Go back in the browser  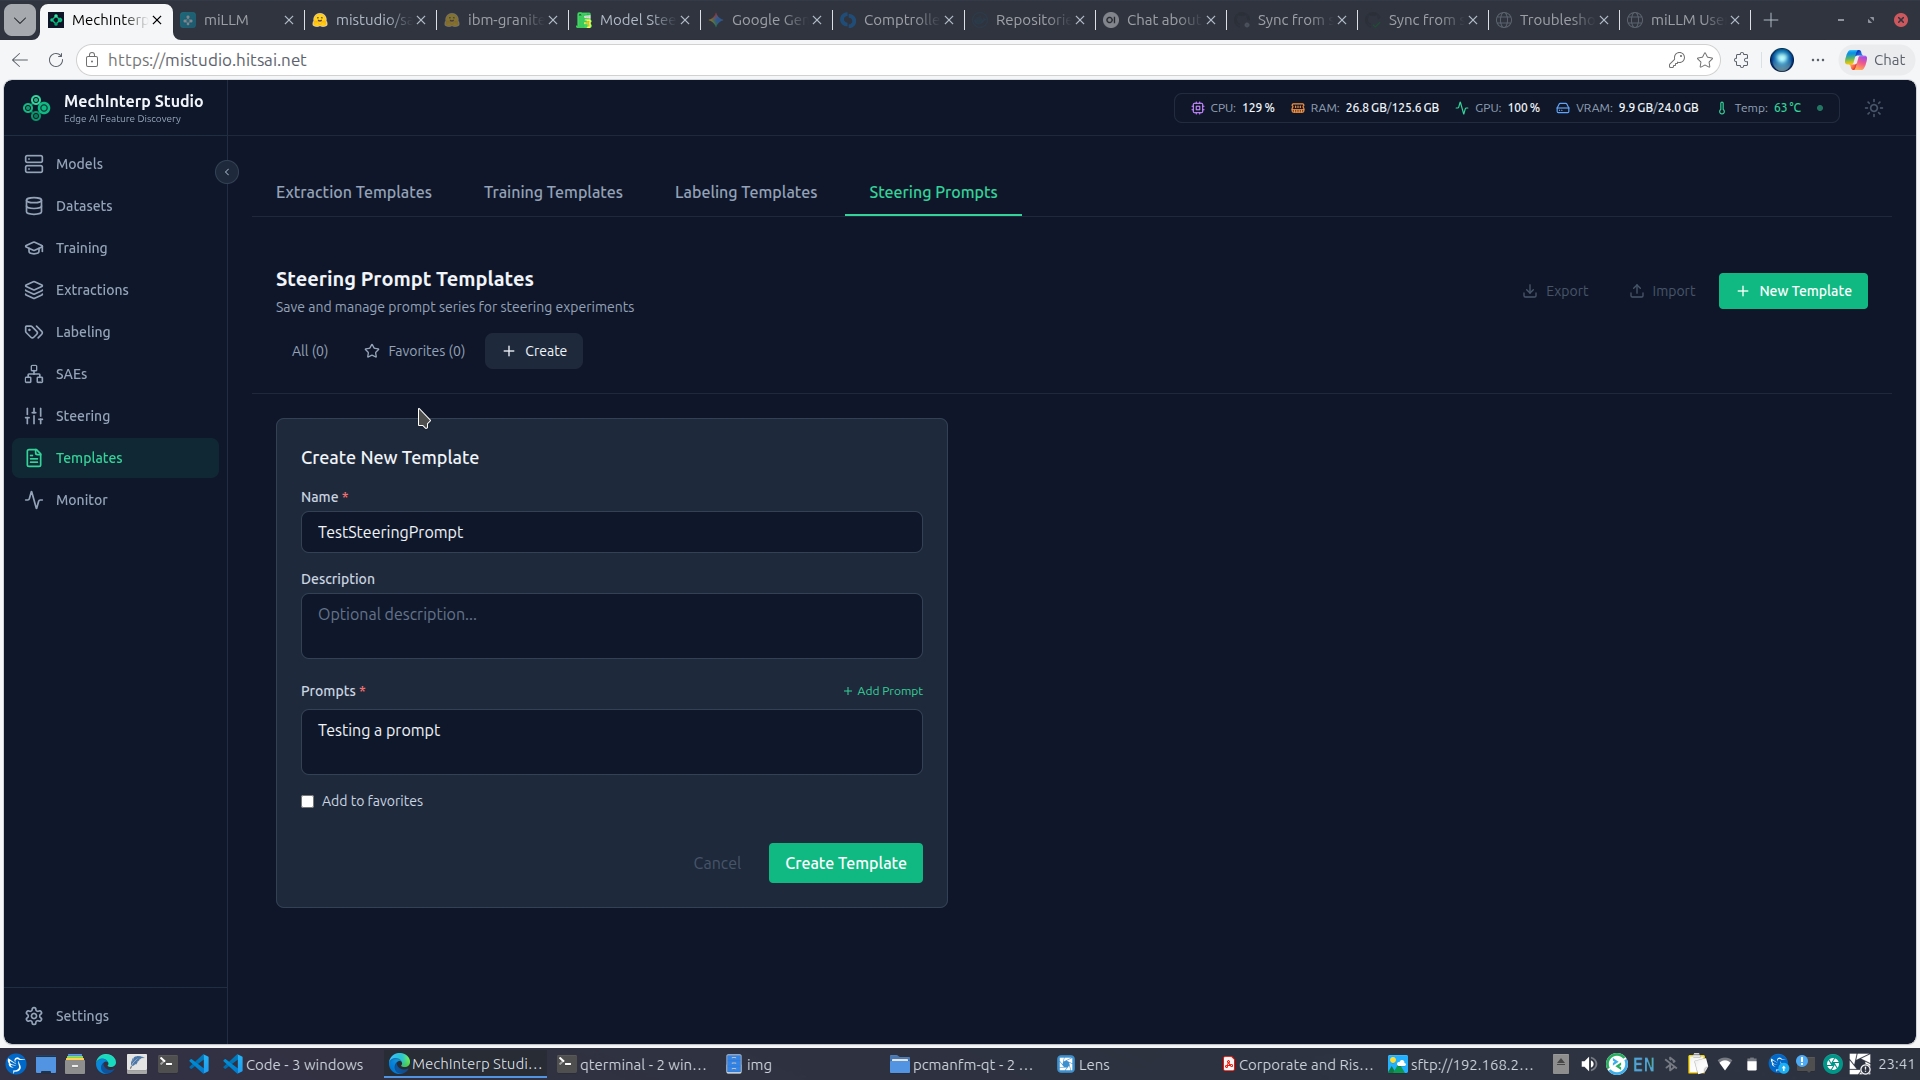pyautogui.click(x=20, y=60)
